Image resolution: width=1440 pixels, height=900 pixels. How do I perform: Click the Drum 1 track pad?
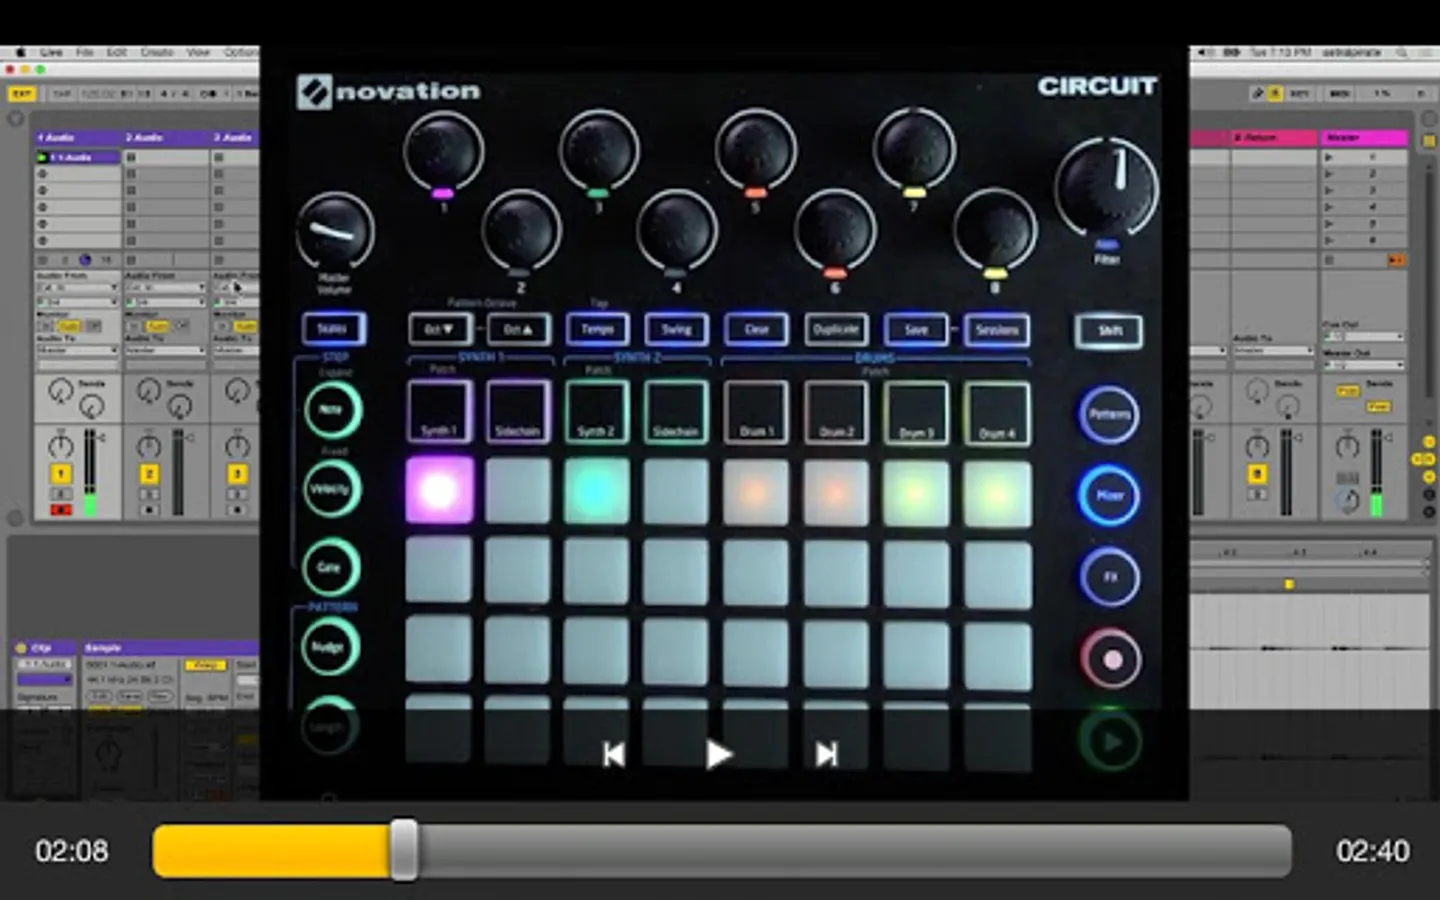[756, 411]
